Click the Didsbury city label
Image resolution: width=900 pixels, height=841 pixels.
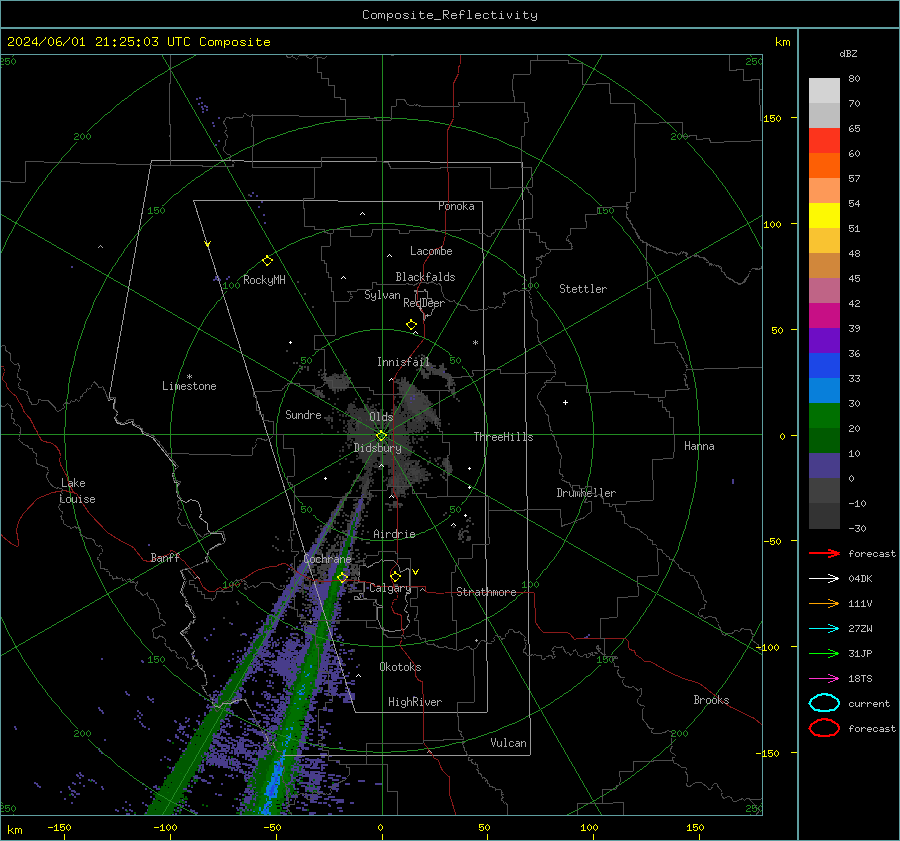coord(377,448)
